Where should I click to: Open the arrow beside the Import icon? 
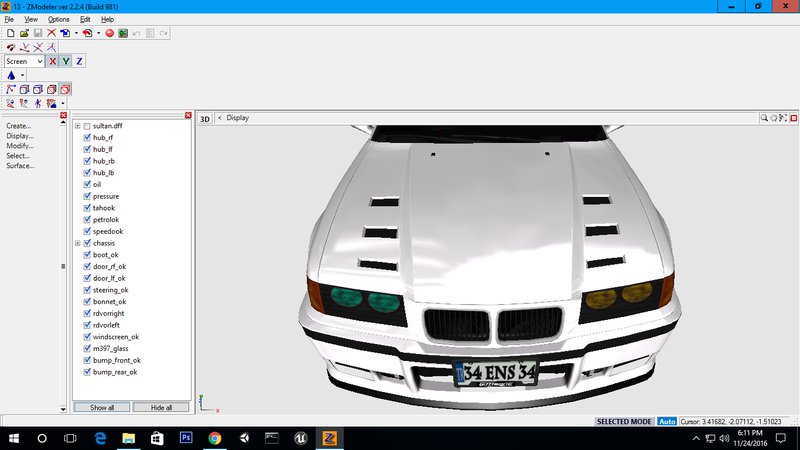(76, 33)
